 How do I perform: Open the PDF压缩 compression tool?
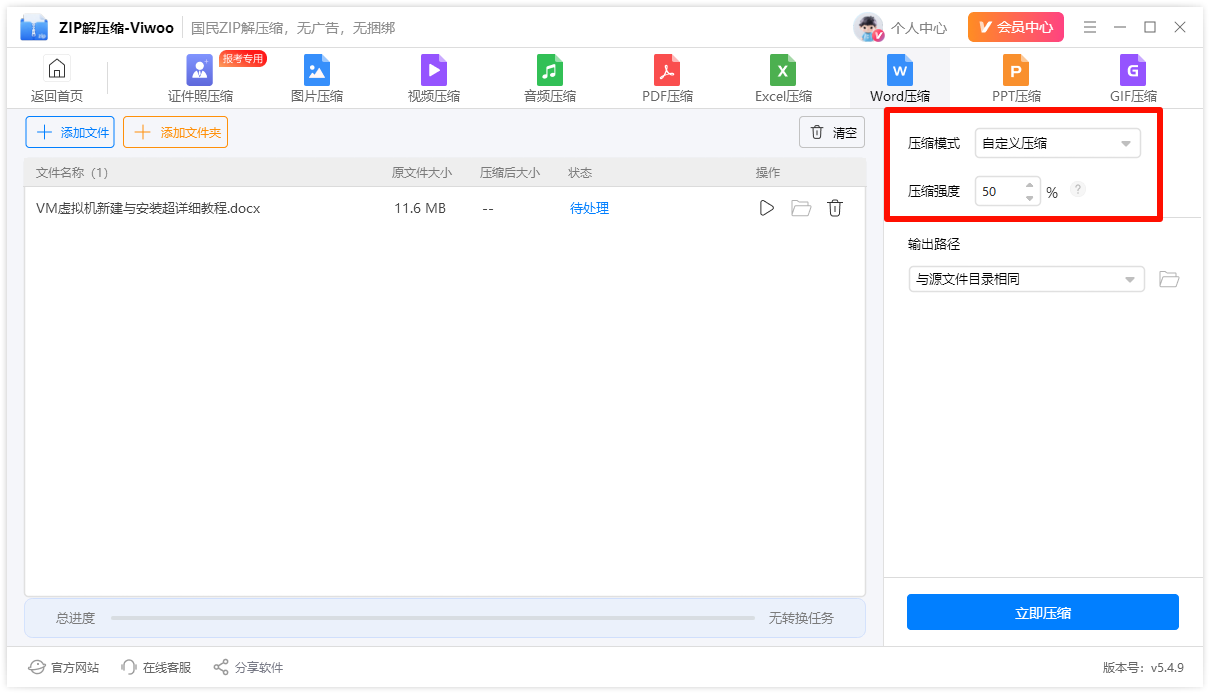coord(667,79)
